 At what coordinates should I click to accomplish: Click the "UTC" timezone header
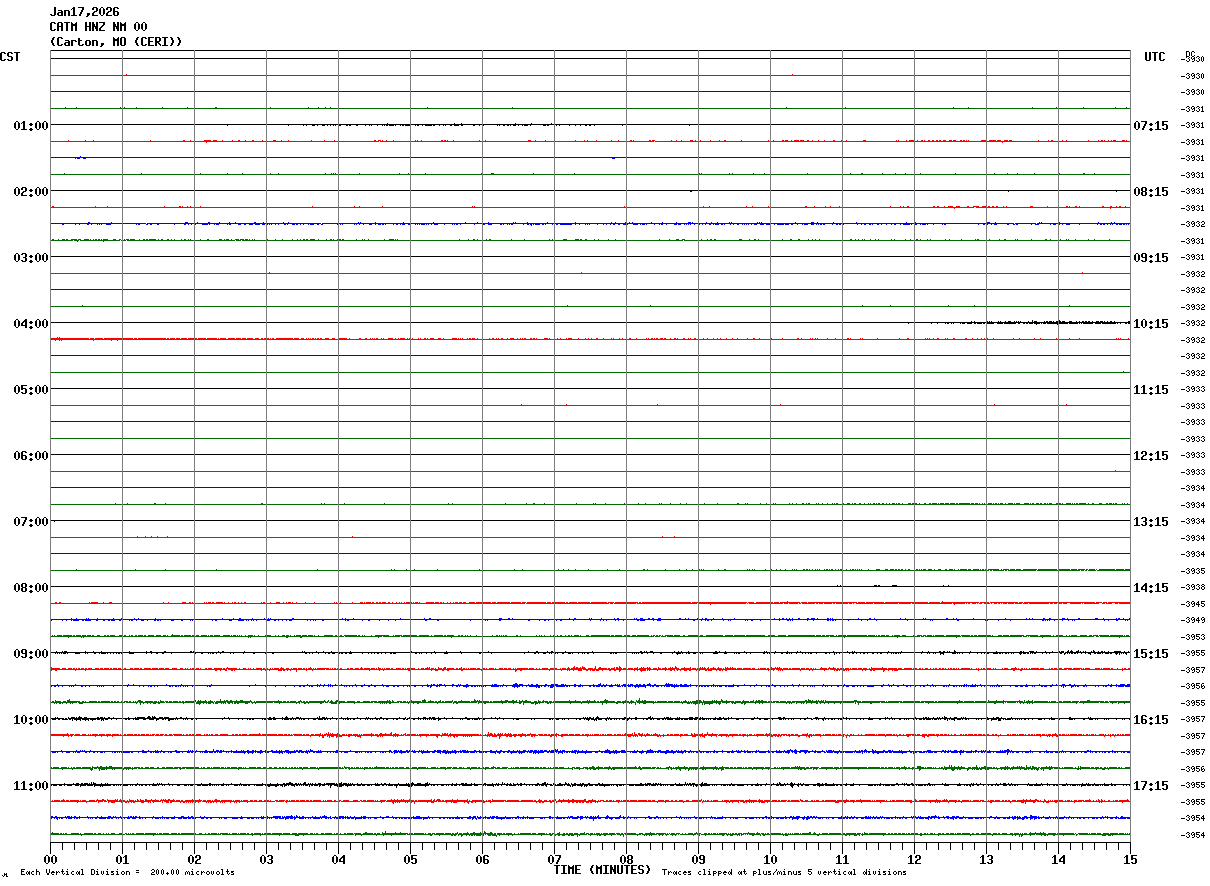click(1155, 57)
